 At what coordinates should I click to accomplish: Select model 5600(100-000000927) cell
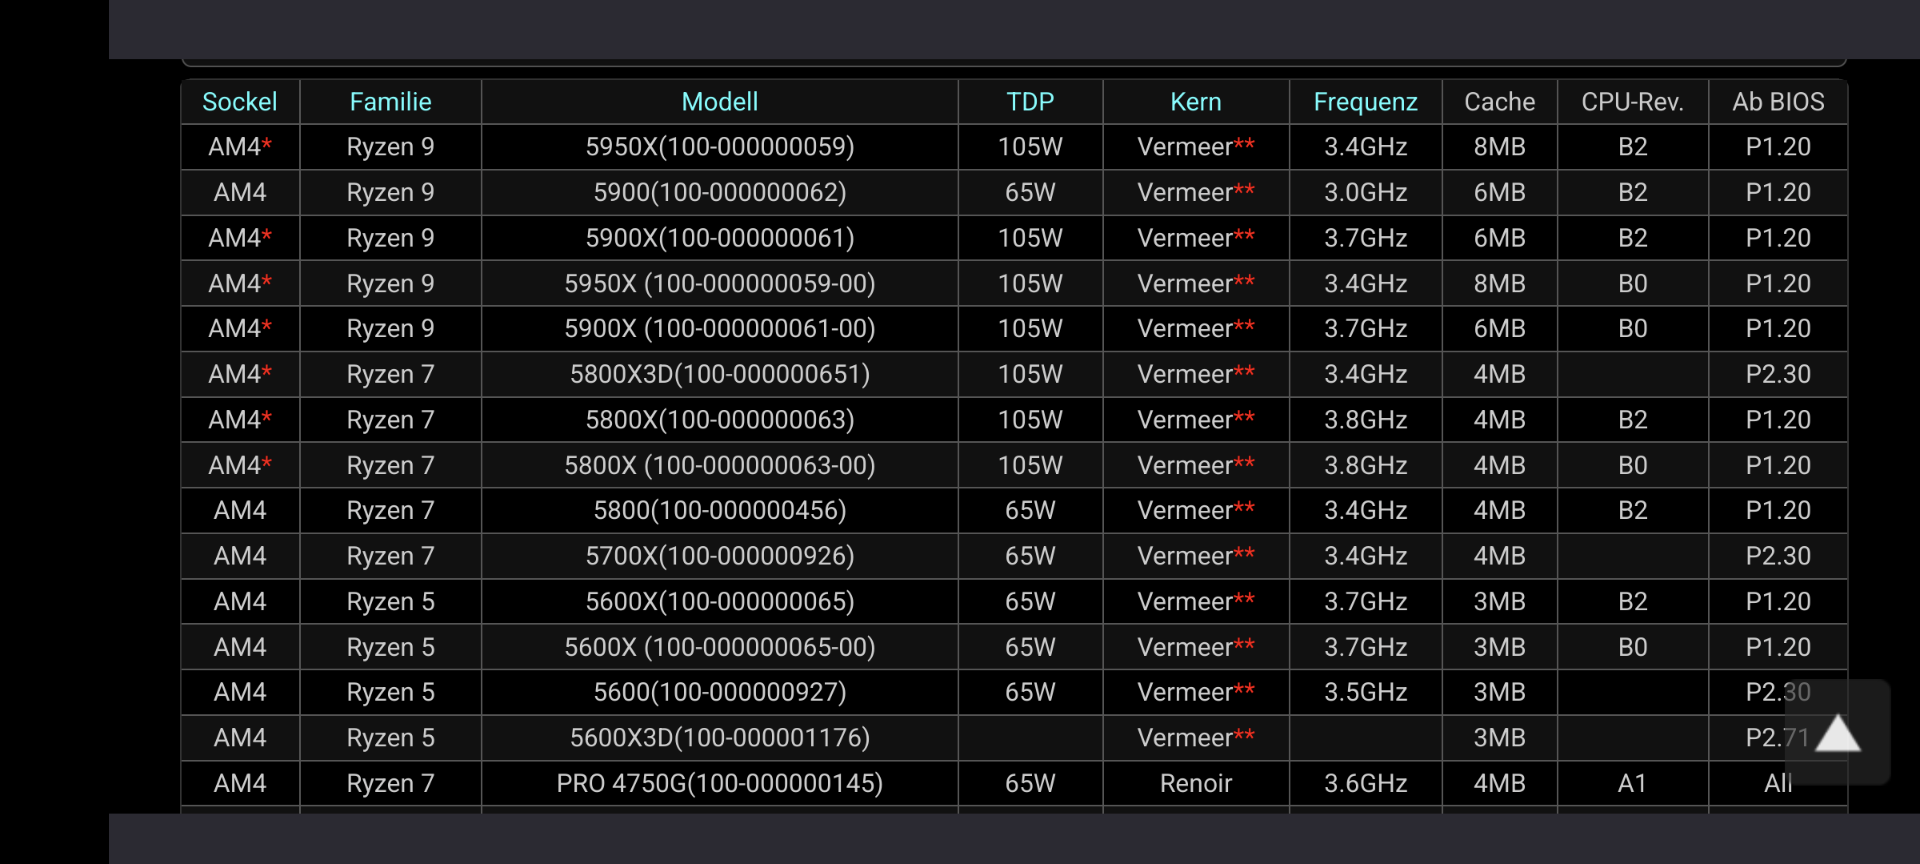pos(720,692)
